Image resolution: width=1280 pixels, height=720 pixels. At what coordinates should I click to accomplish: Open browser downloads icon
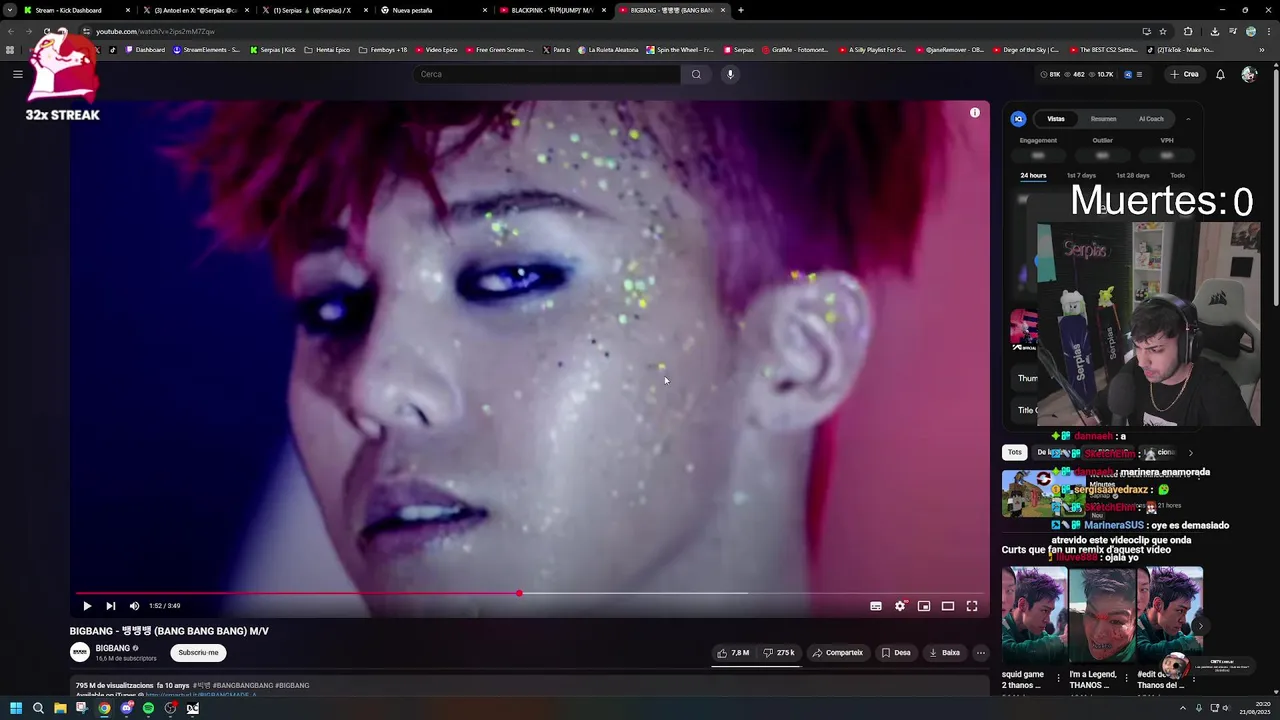pyautogui.click(x=1214, y=31)
